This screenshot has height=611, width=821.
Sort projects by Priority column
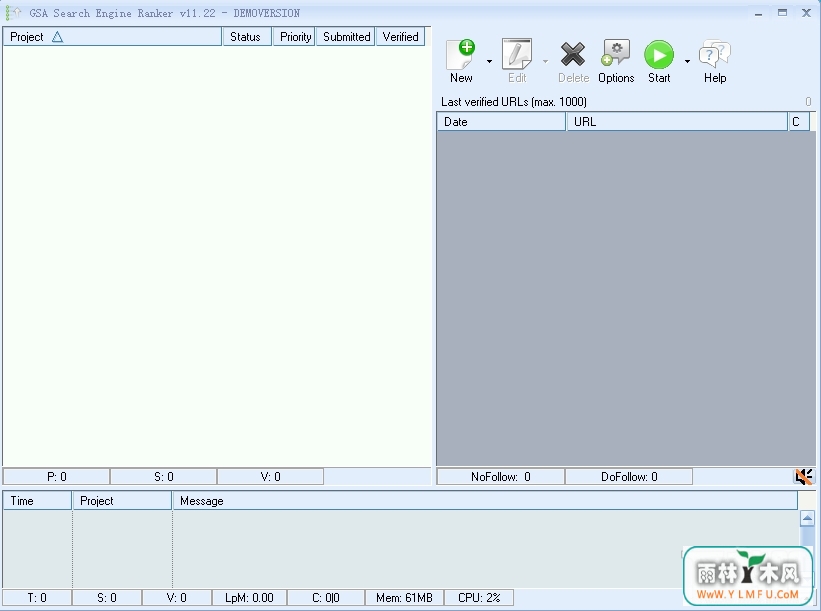click(294, 37)
